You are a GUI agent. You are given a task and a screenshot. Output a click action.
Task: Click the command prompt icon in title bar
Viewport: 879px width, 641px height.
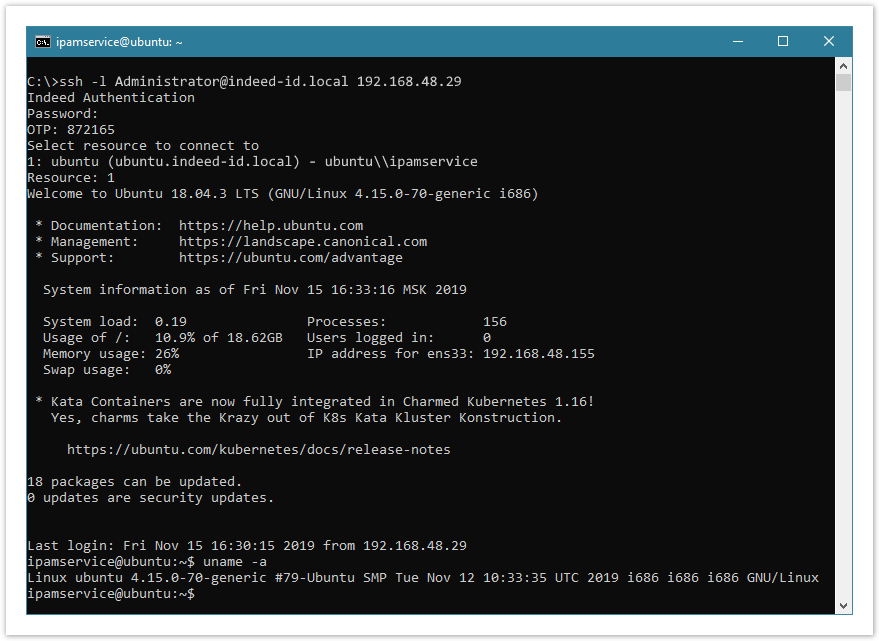tap(43, 42)
